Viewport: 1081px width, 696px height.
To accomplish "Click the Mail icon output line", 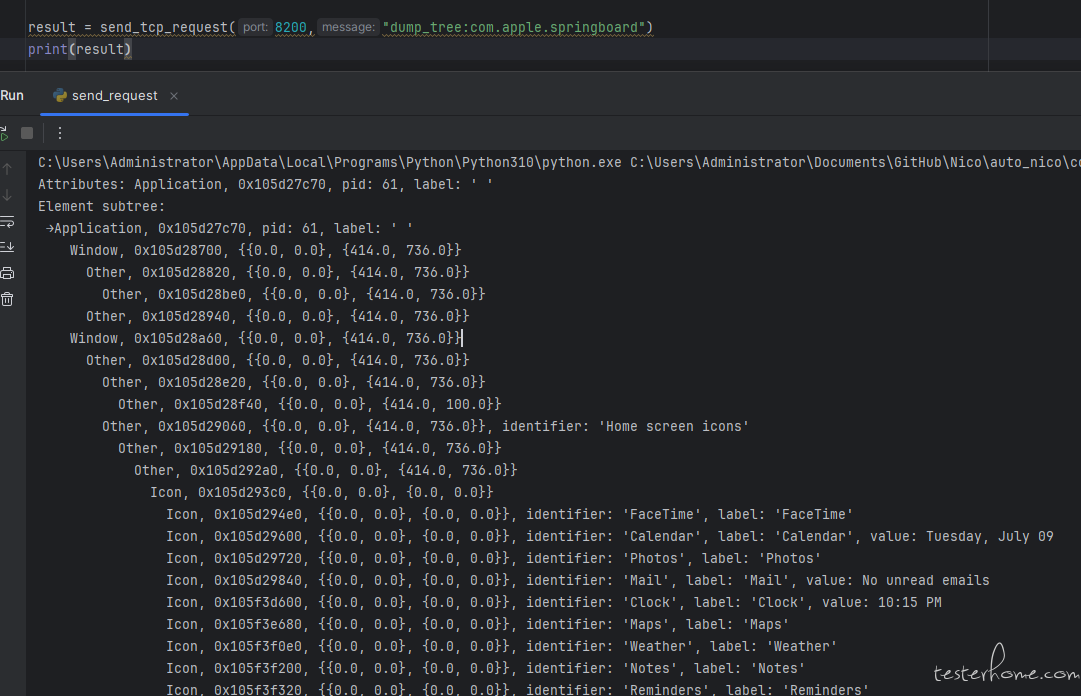I will pyautogui.click(x=578, y=582).
